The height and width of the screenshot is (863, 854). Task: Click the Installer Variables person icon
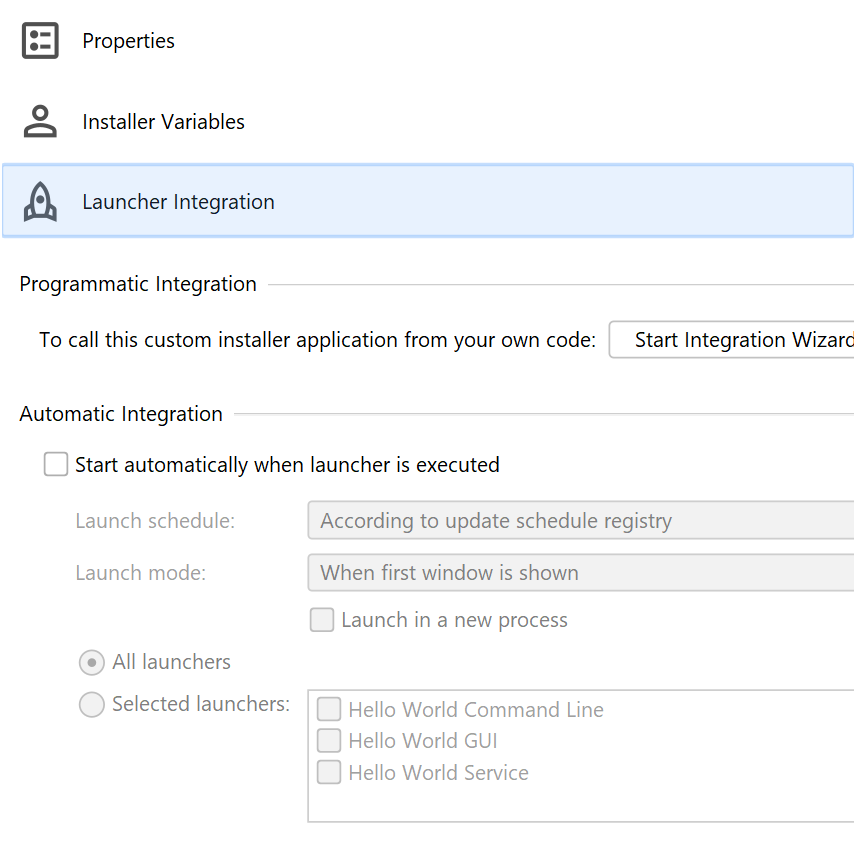click(x=40, y=122)
